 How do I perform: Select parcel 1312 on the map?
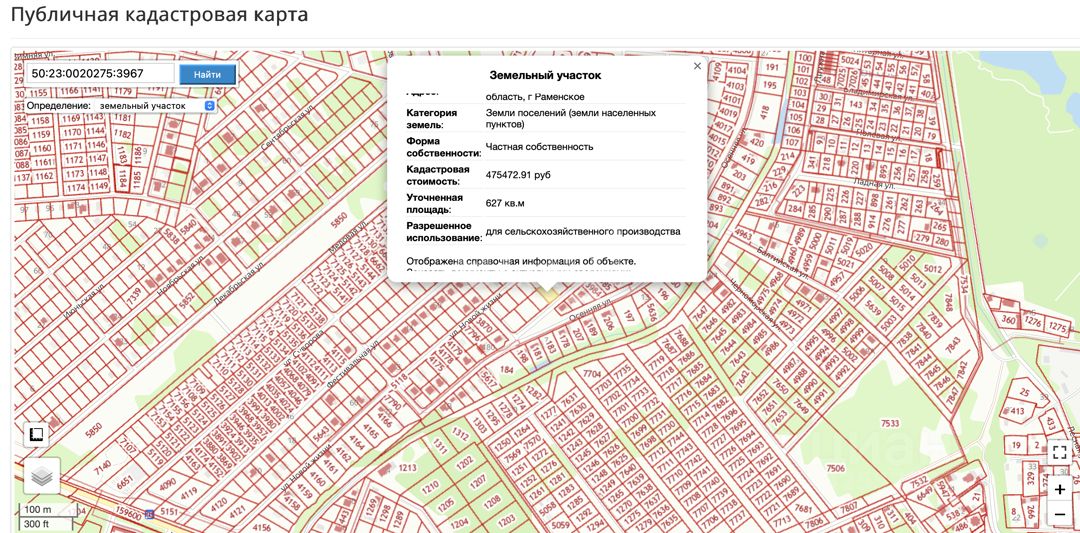(x=460, y=432)
